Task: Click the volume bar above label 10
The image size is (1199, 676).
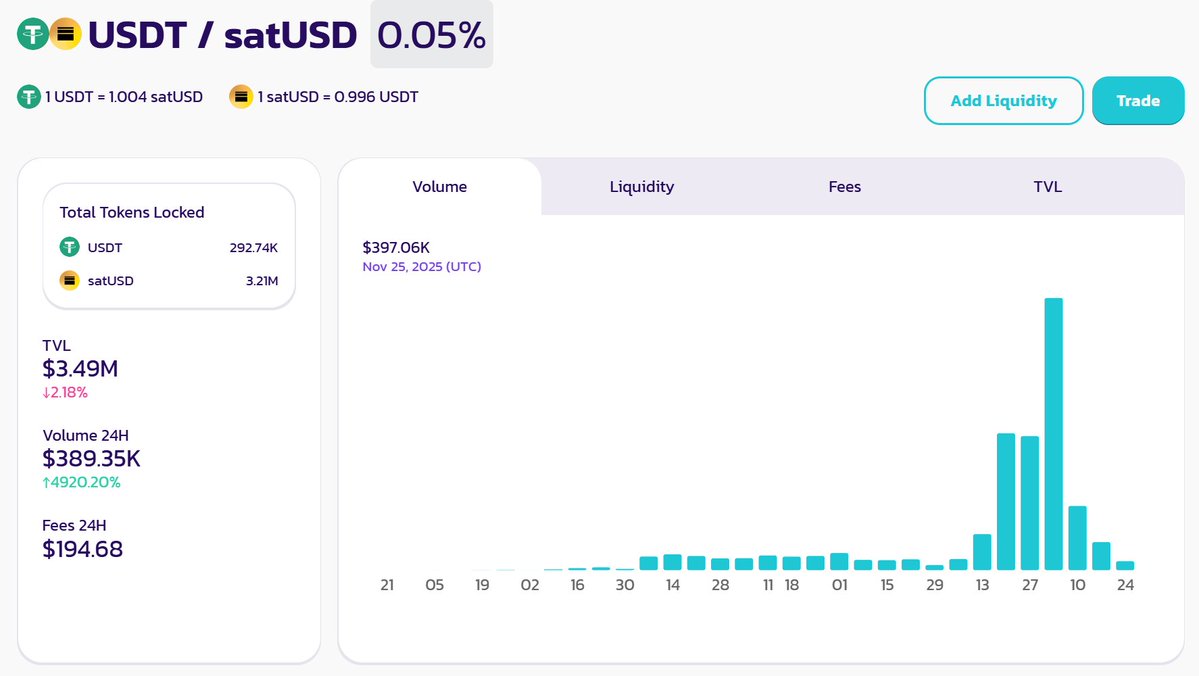Action: [1077, 538]
